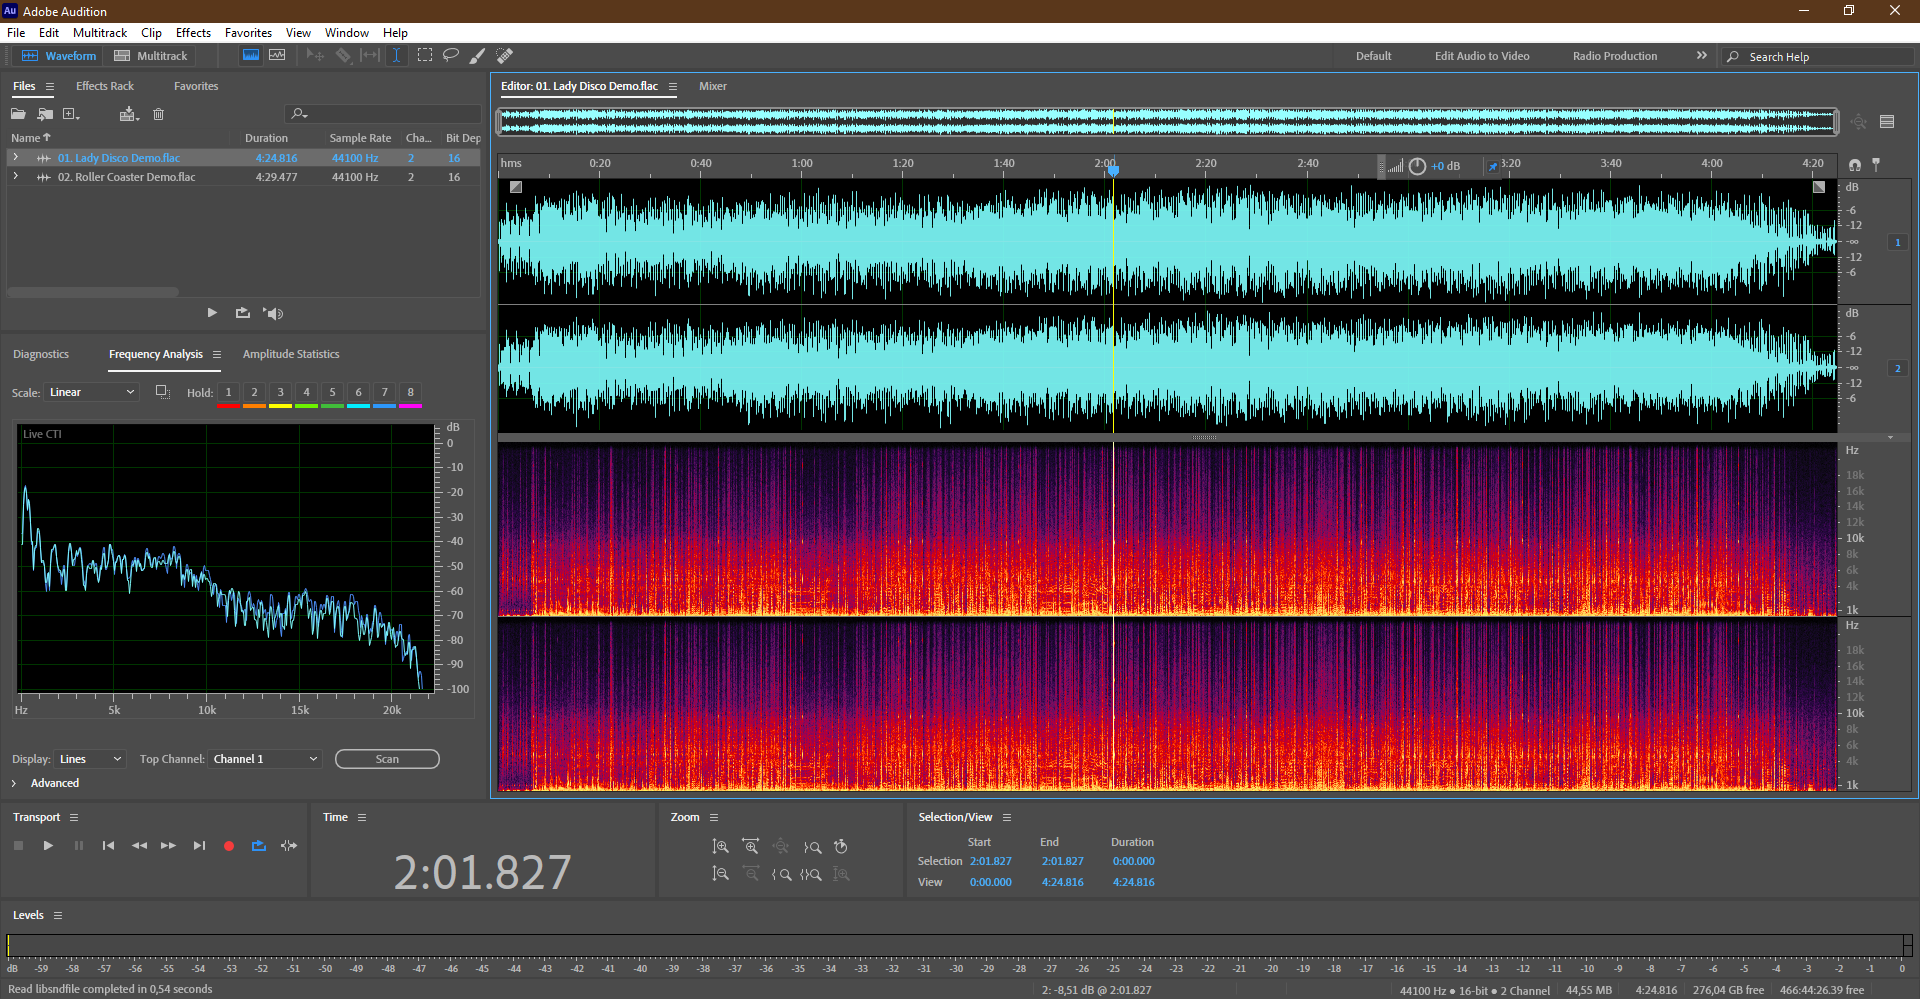Select the Lasso Selection tool
This screenshot has width=1920, height=999.
click(451, 56)
